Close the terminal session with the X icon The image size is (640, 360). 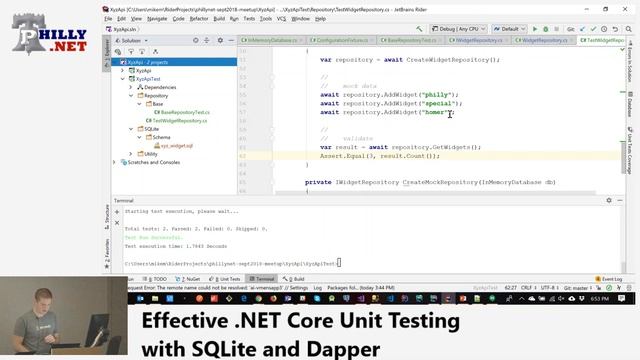[117, 222]
